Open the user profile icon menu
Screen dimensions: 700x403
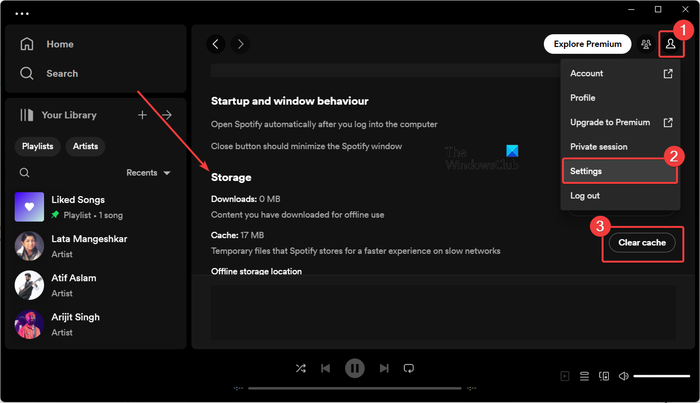click(x=671, y=44)
